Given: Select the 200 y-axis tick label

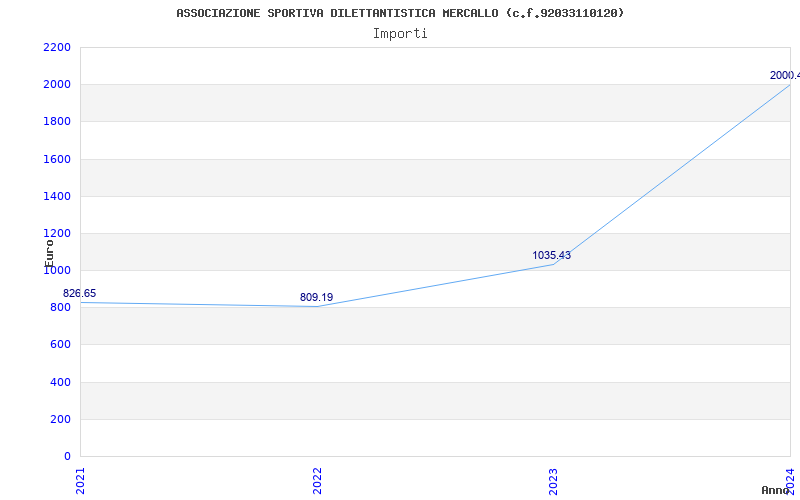Looking at the screenshot, I should pyautogui.click(x=60, y=420).
